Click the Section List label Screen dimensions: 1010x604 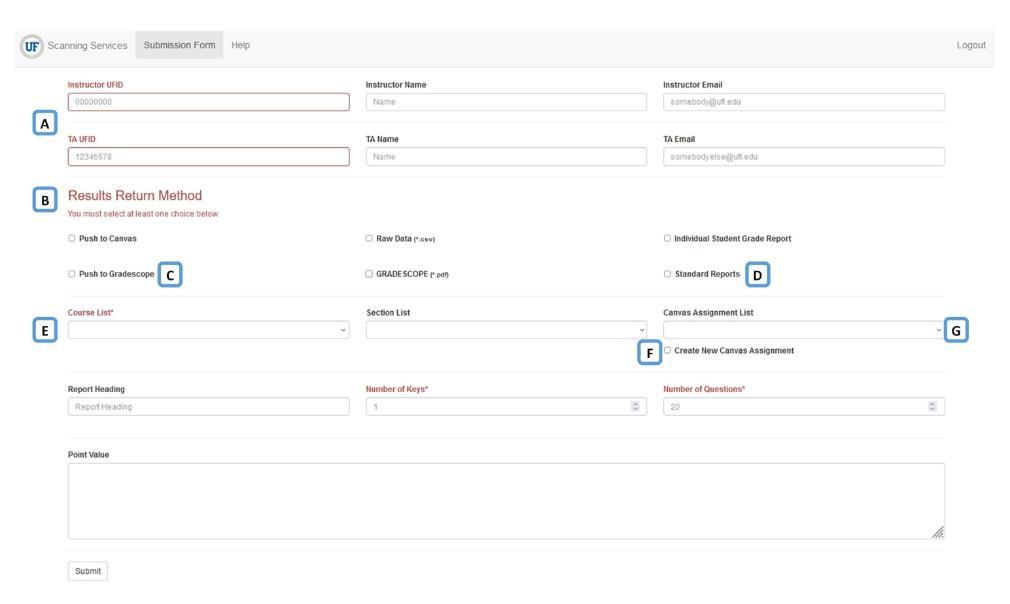(388, 312)
